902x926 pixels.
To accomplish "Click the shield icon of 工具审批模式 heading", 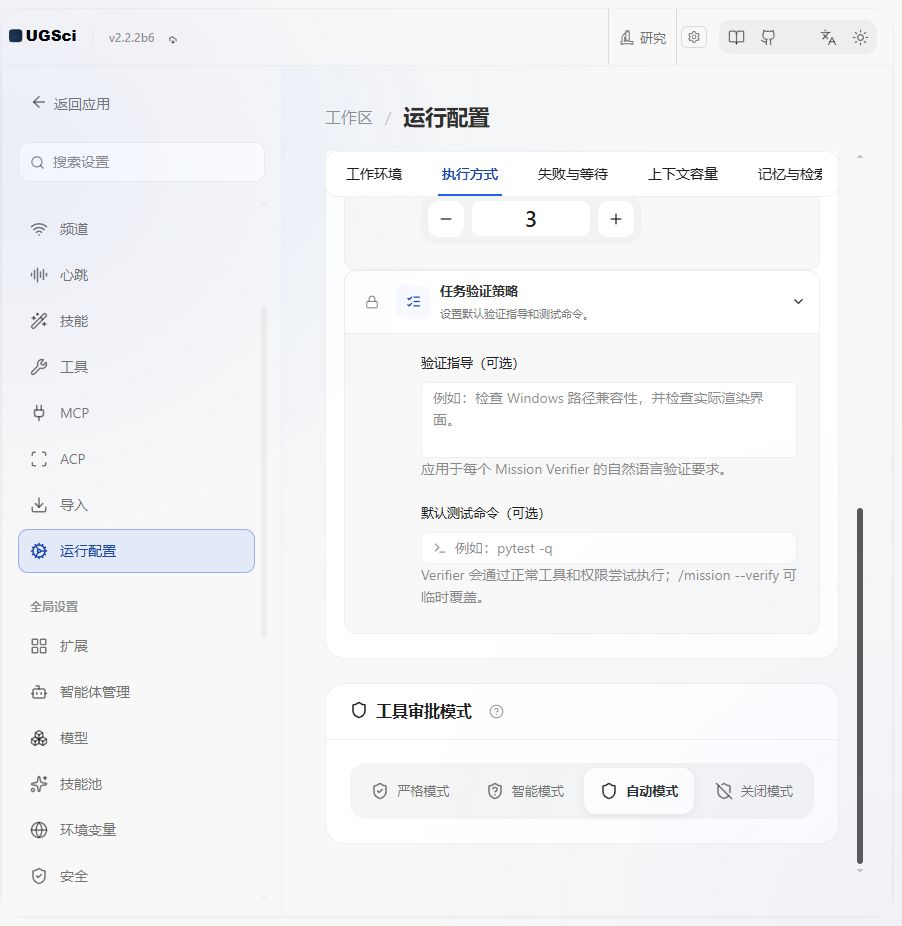I will click(x=359, y=710).
